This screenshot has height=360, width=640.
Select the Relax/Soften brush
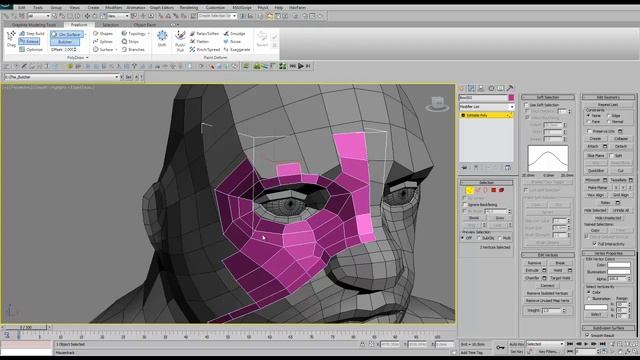point(204,33)
